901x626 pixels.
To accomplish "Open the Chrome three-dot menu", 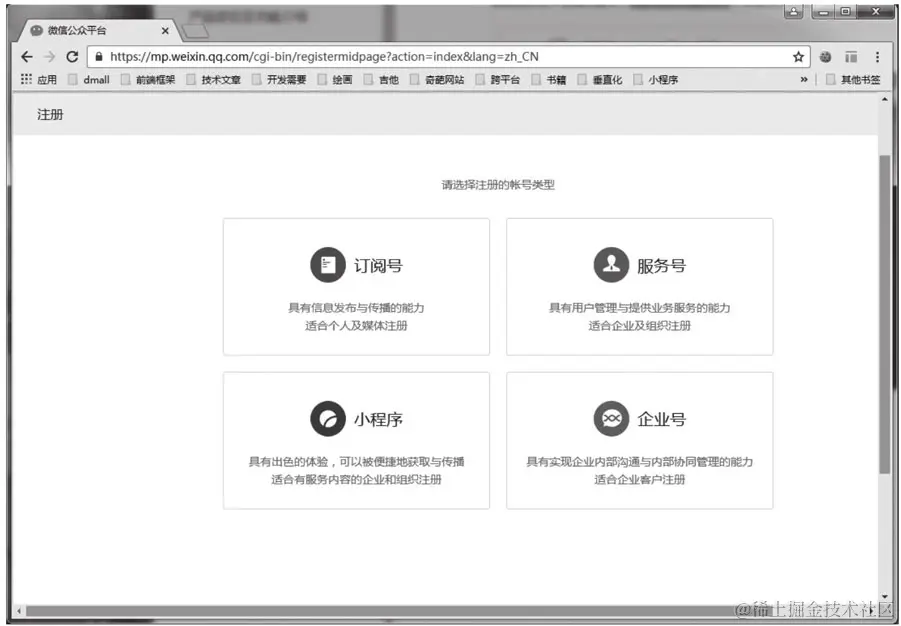I will click(x=876, y=56).
